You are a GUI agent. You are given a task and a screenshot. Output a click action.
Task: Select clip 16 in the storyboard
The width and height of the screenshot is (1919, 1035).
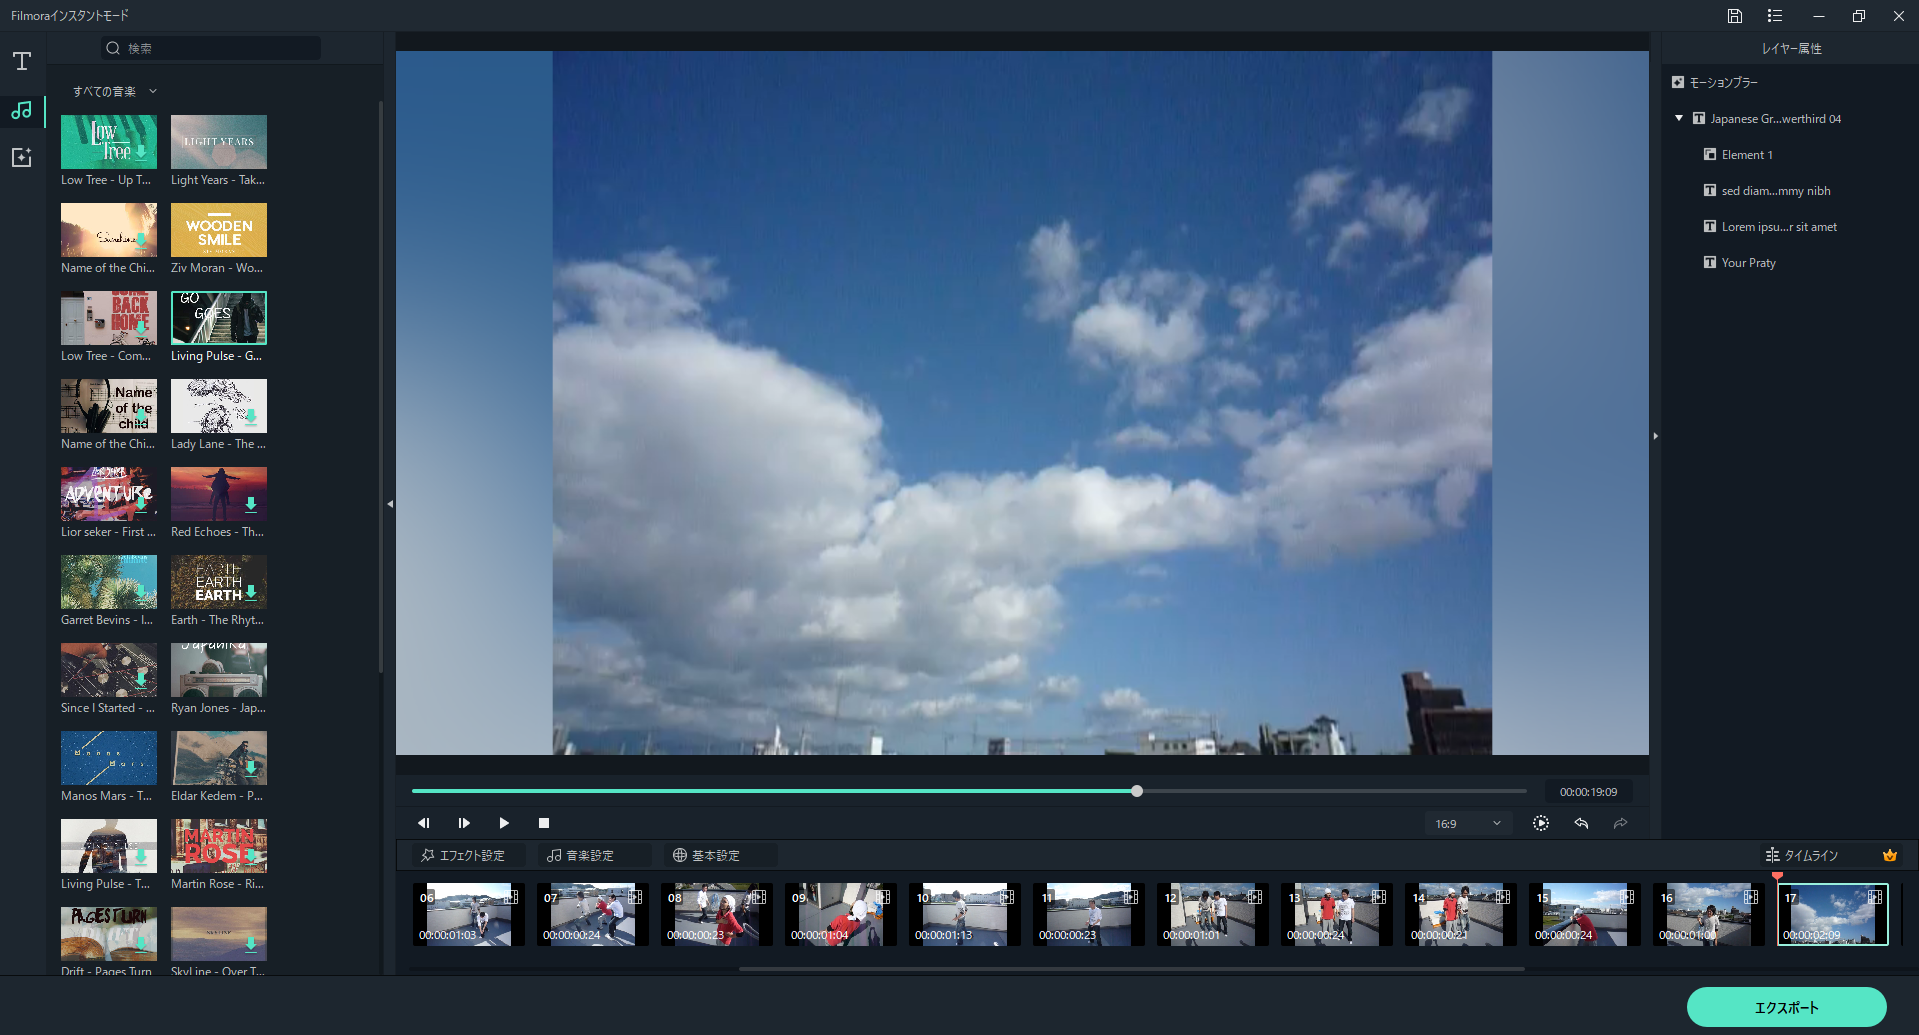pyautogui.click(x=1709, y=914)
